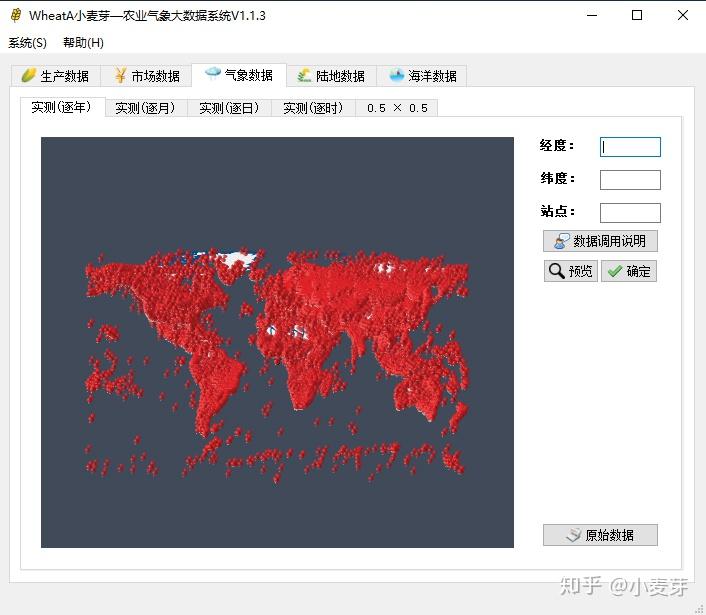
Task: Click the person chat icon on 数据调用说明
Action: [x=561, y=241]
